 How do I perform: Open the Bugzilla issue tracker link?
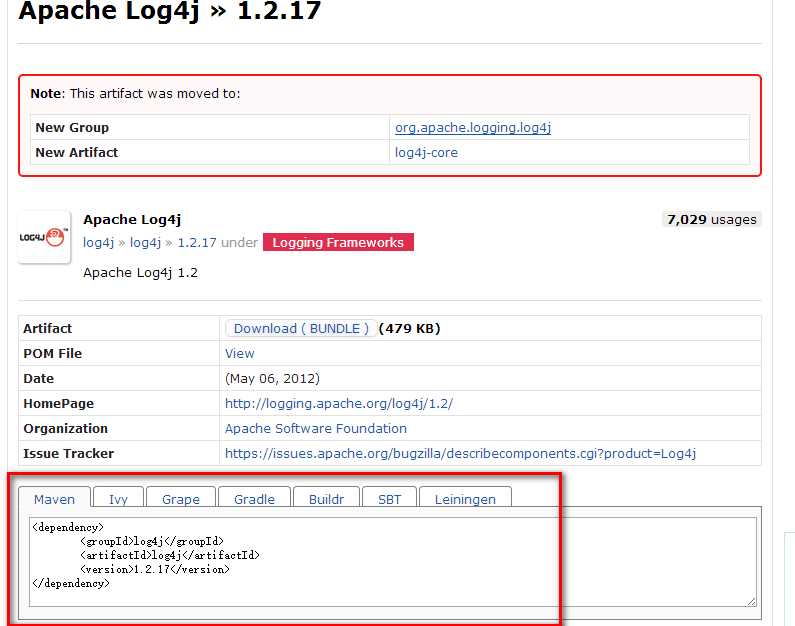pyautogui.click(x=460, y=453)
